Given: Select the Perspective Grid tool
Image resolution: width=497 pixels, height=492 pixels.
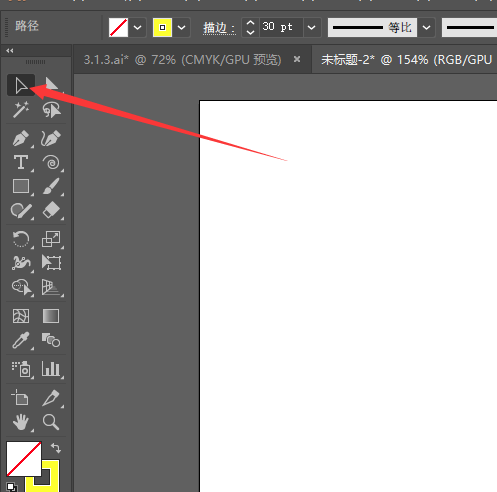Looking at the screenshot, I should tap(51, 287).
